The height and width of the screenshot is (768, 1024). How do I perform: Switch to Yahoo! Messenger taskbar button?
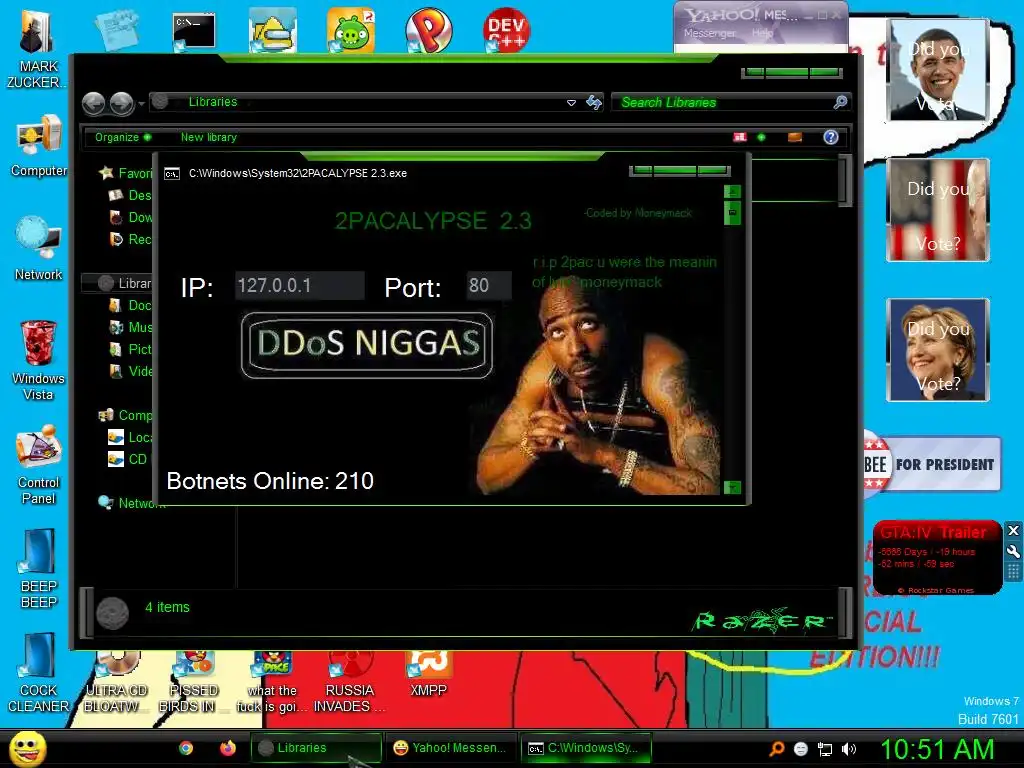(x=451, y=748)
